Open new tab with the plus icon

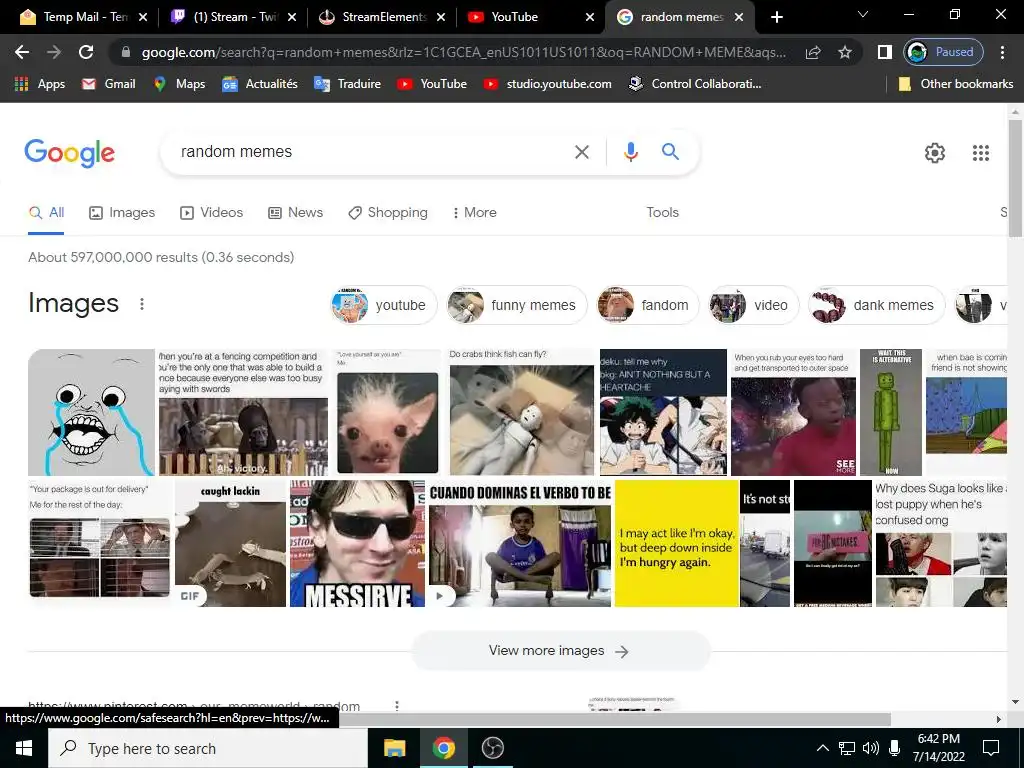[x=776, y=17]
